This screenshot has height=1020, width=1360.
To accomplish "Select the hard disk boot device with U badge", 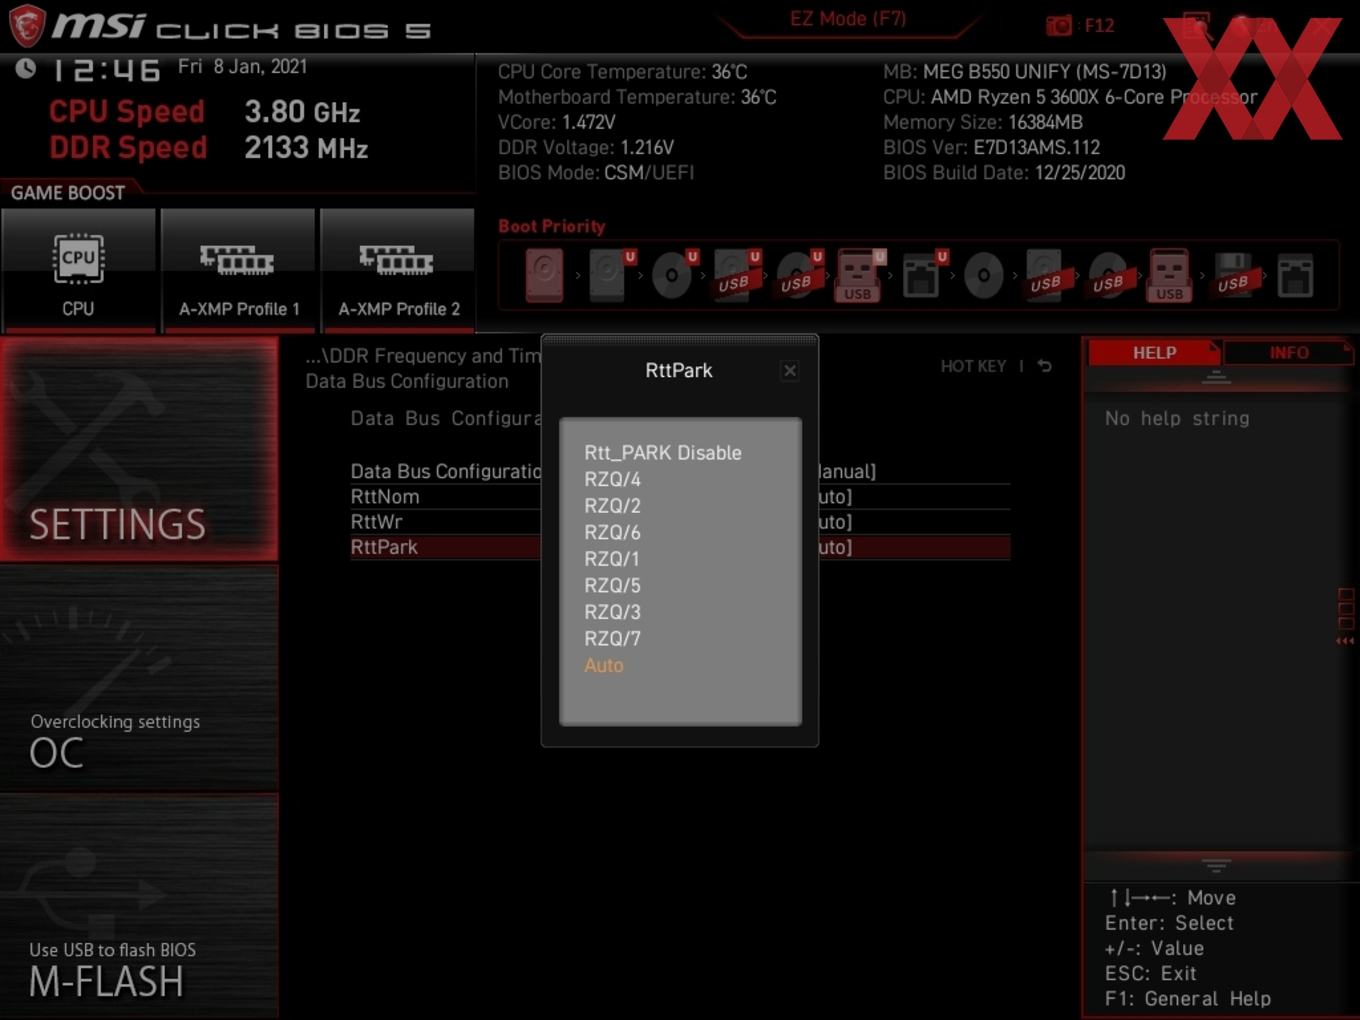I will 608,275.
